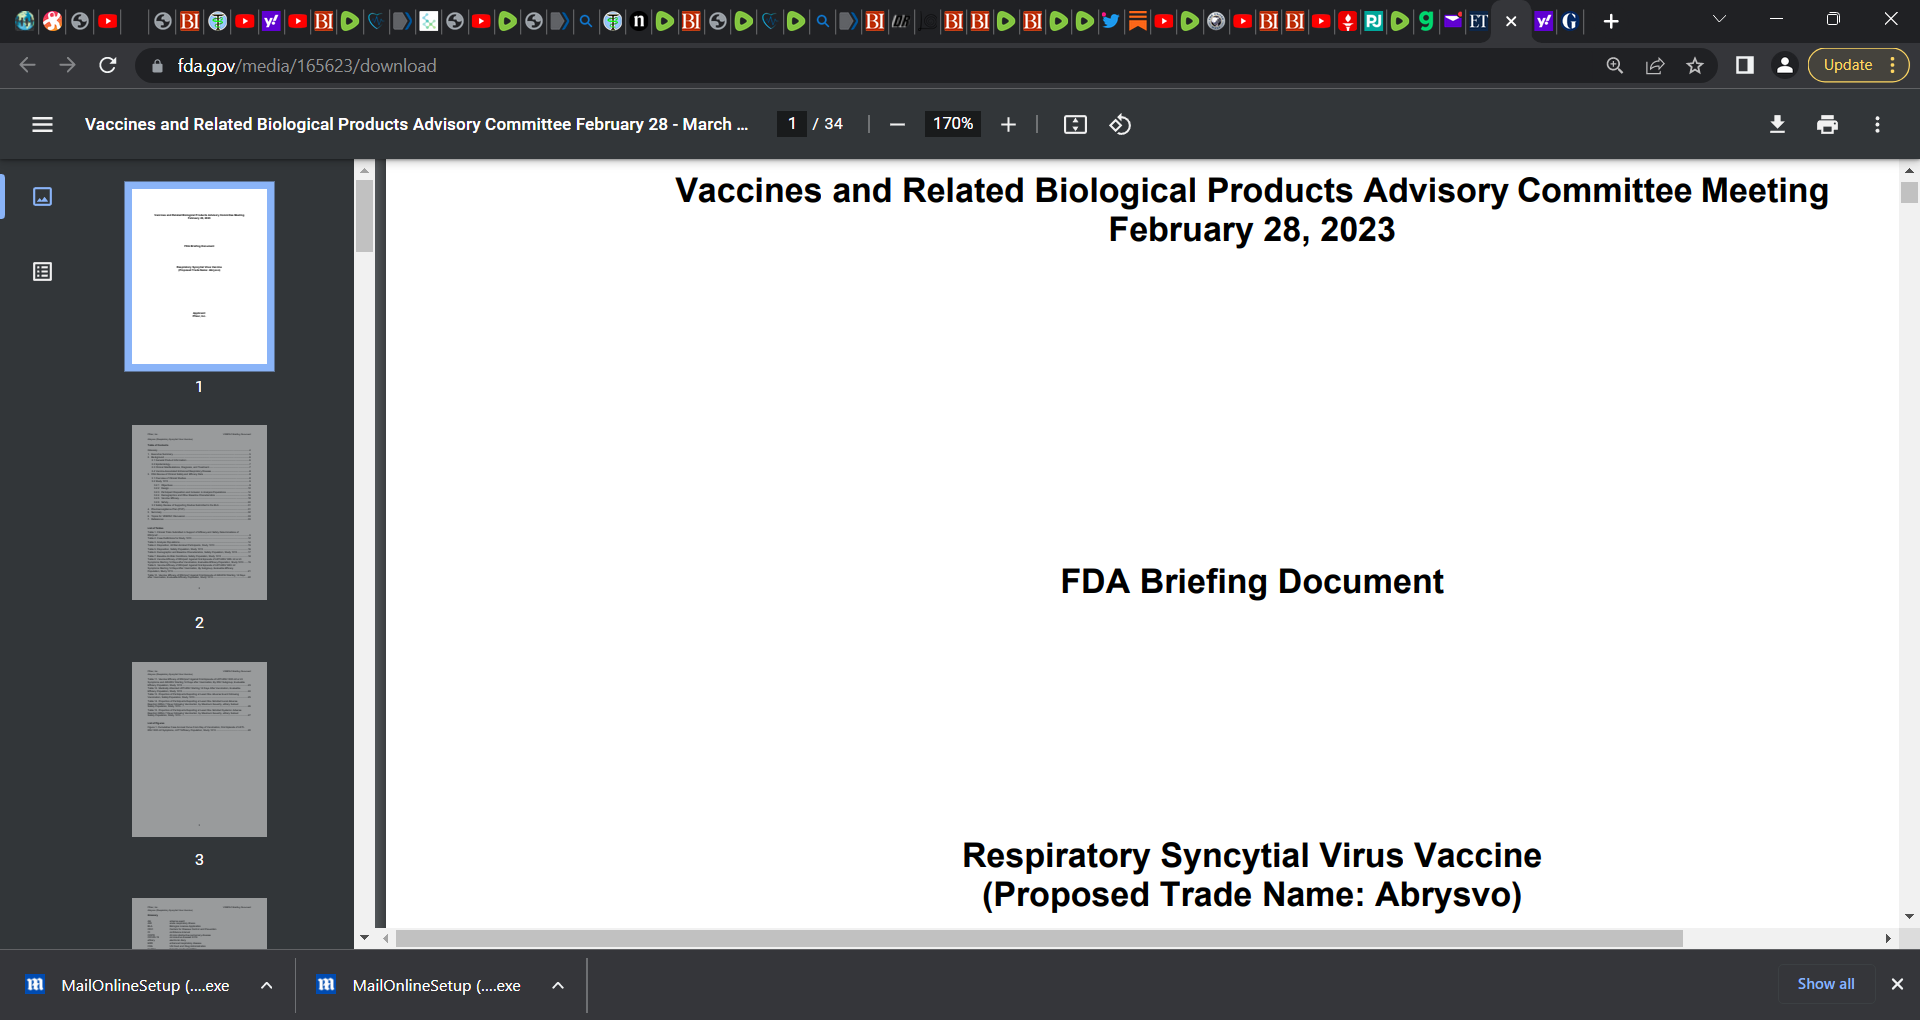The height and width of the screenshot is (1020, 1920).
Task: Open the browser side panel
Action: [x=1745, y=66]
